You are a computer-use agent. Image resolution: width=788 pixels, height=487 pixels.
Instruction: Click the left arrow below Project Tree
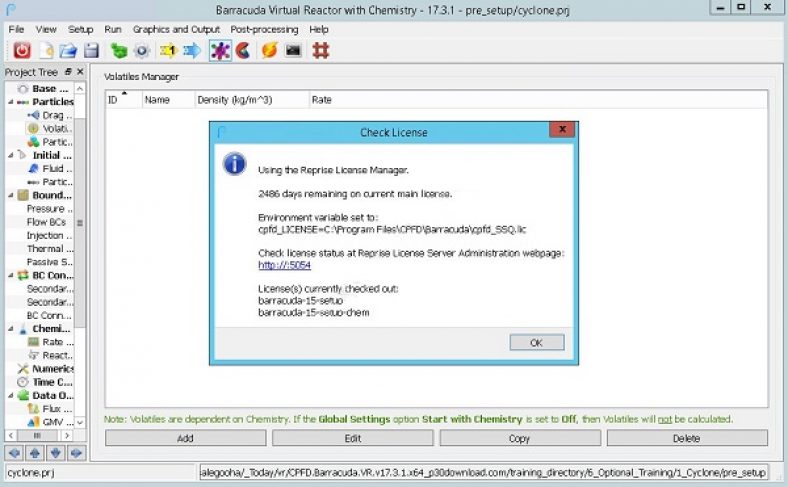(x=14, y=453)
